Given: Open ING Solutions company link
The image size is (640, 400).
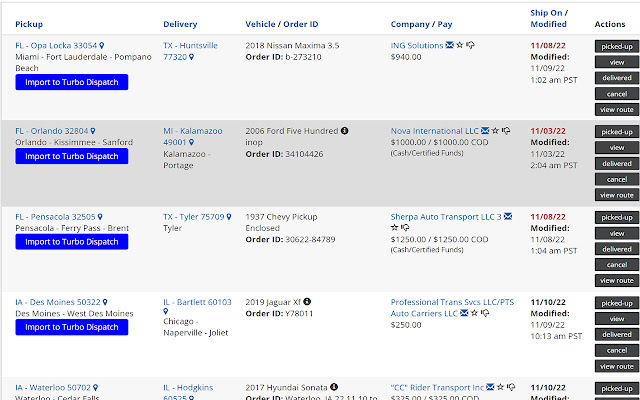Looking at the screenshot, I should point(417,45).
